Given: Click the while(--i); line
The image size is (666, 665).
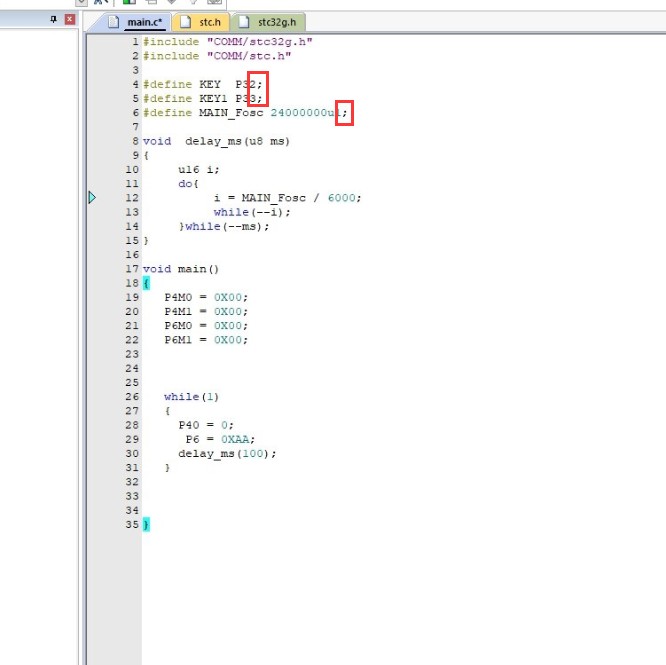Looking at the screenshot, I should click(x=252, y=212).
